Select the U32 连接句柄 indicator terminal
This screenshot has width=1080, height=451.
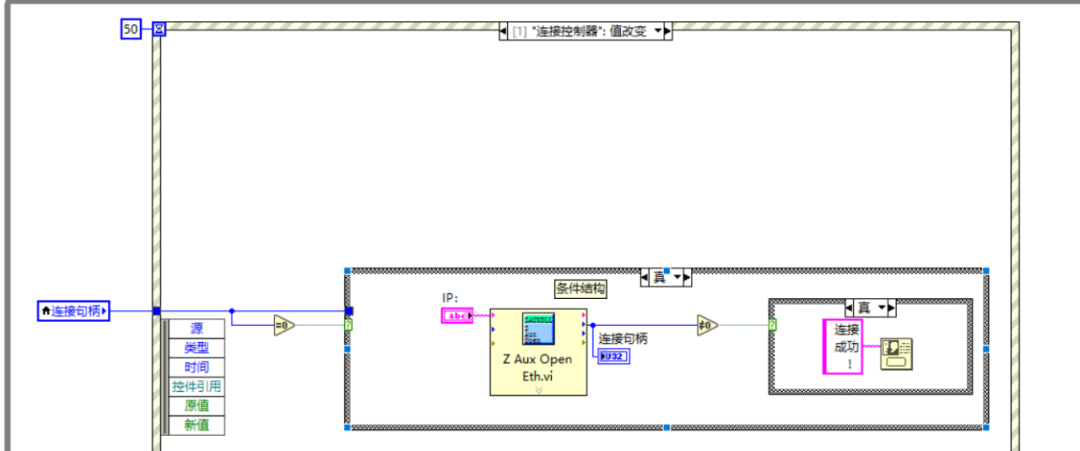614,357
